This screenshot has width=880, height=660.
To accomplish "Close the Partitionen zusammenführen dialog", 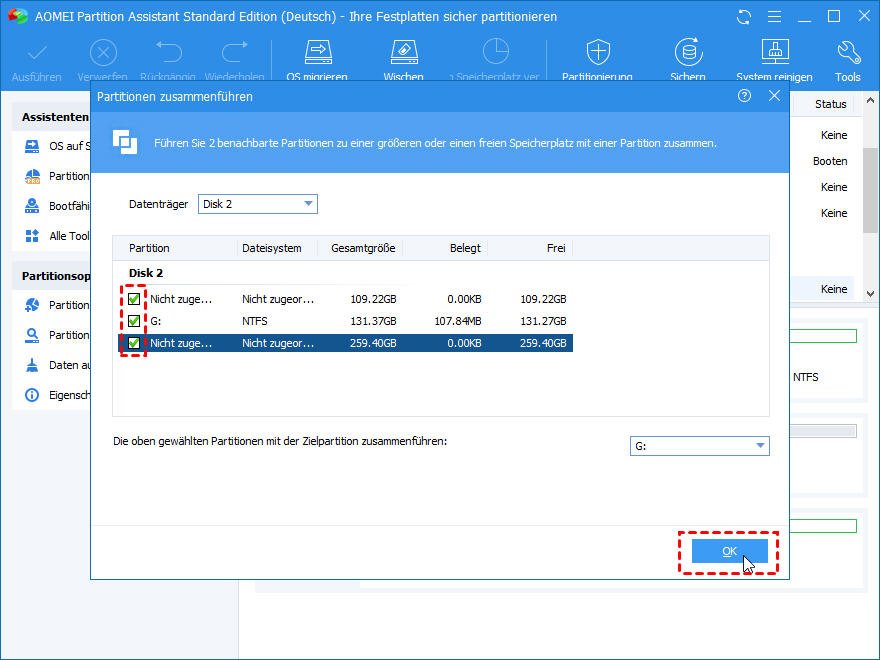I will (774, 96).
